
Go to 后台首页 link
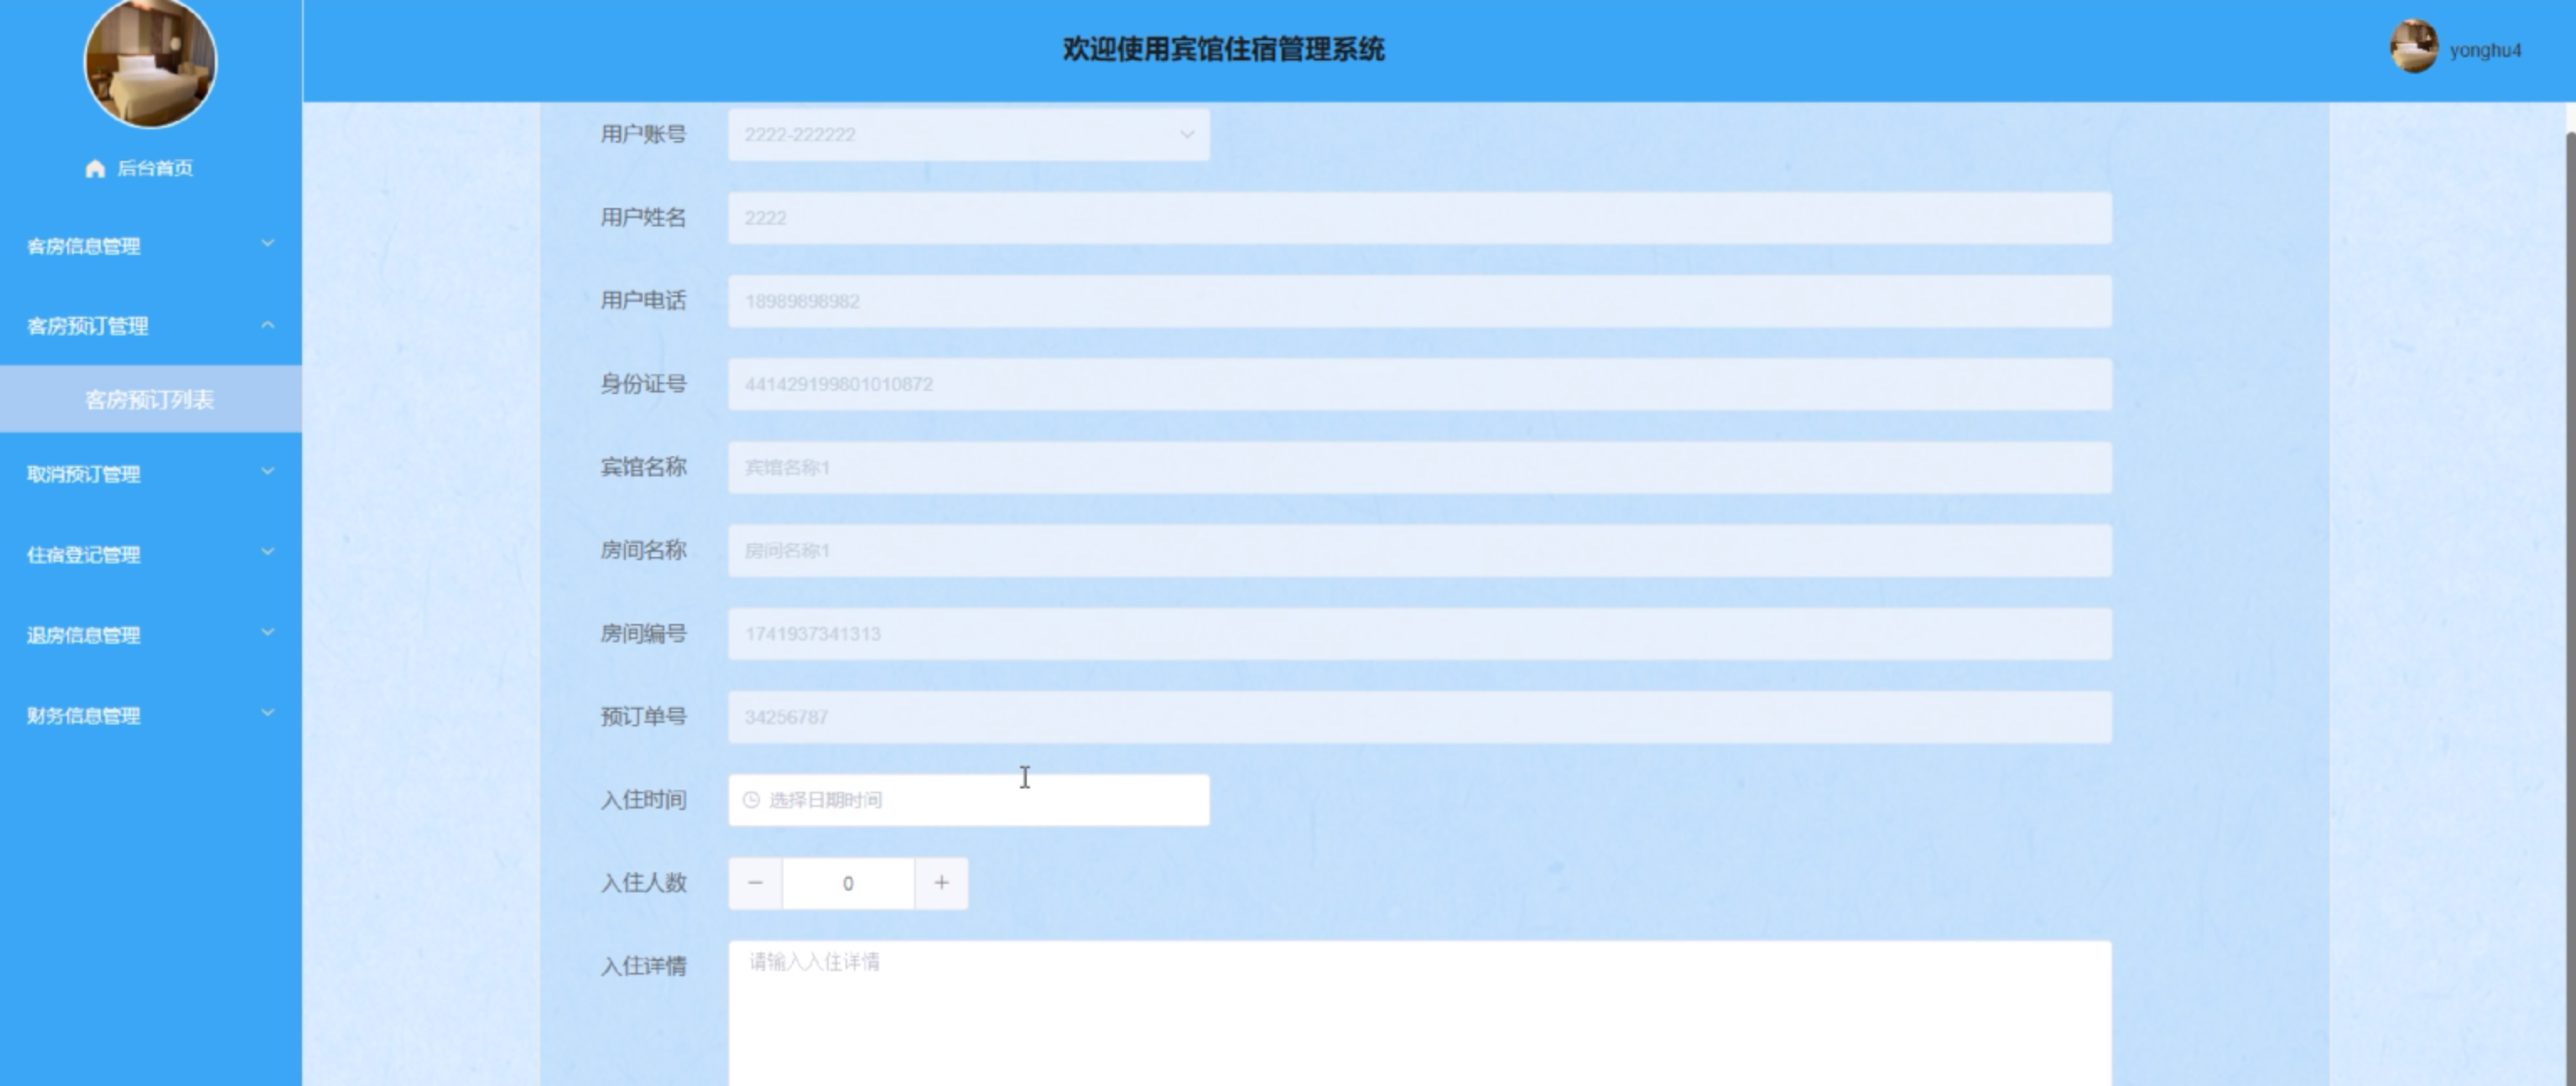[x=155, y=168]
